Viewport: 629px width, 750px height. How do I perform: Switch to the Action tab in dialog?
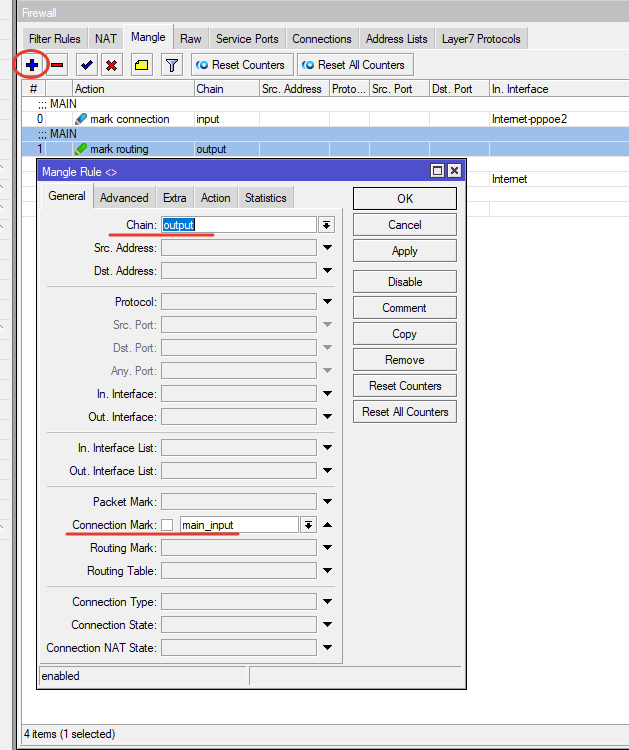215,198
